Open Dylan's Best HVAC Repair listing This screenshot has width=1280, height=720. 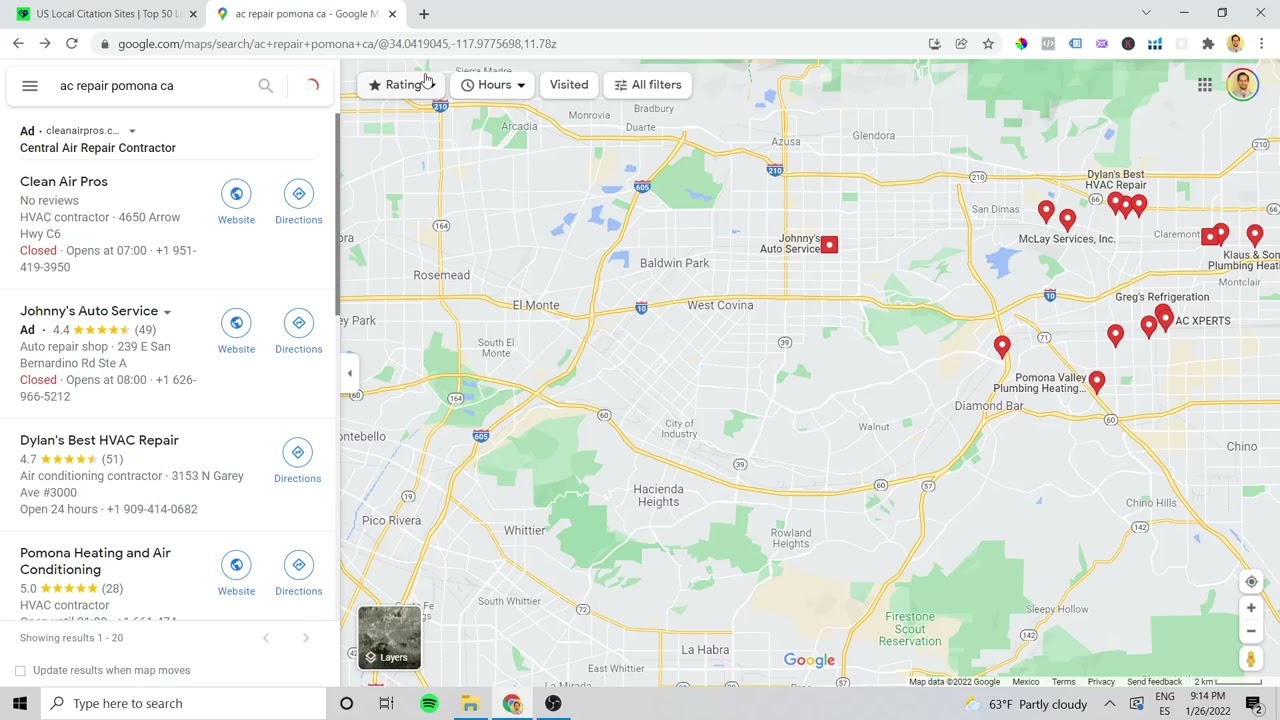click(x=99, y=441)
